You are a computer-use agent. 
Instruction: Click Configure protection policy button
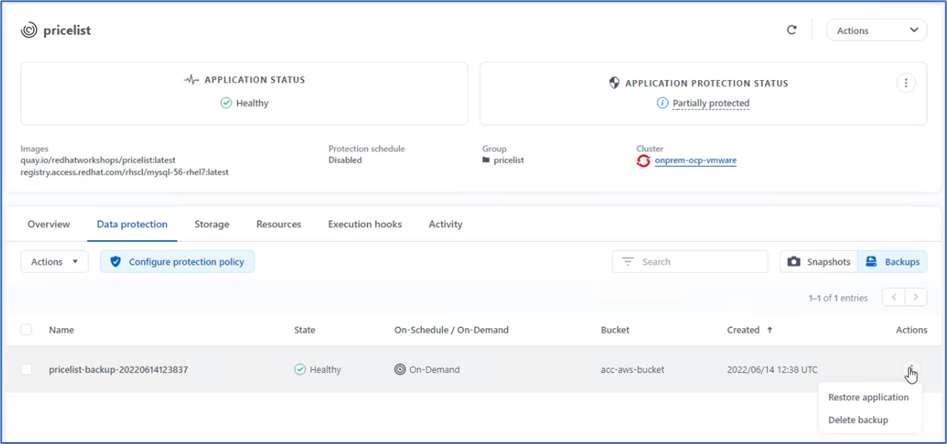coord(178,262)
